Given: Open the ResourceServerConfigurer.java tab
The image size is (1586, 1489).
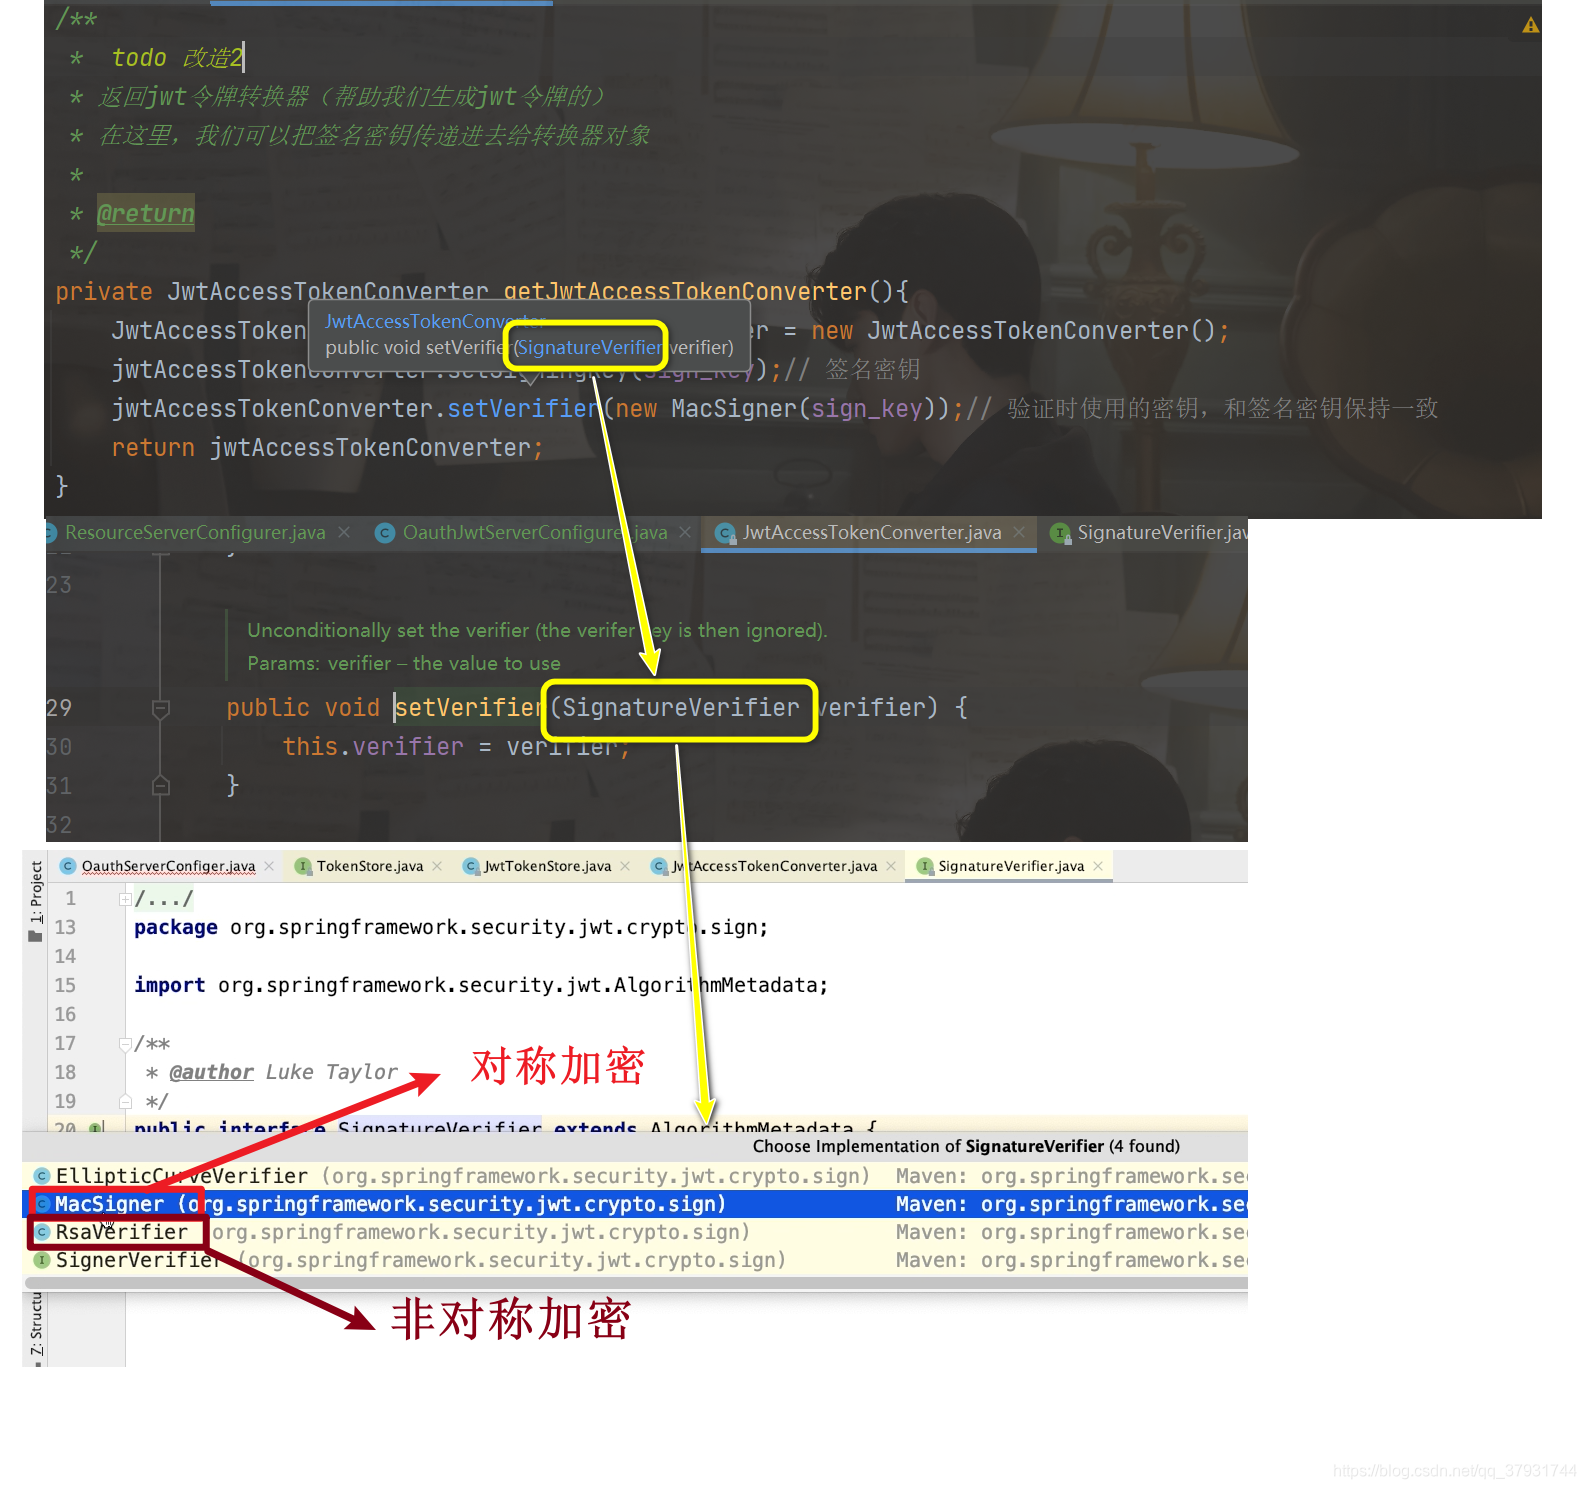Looking at the screenshot, I should tap(195, 533).
